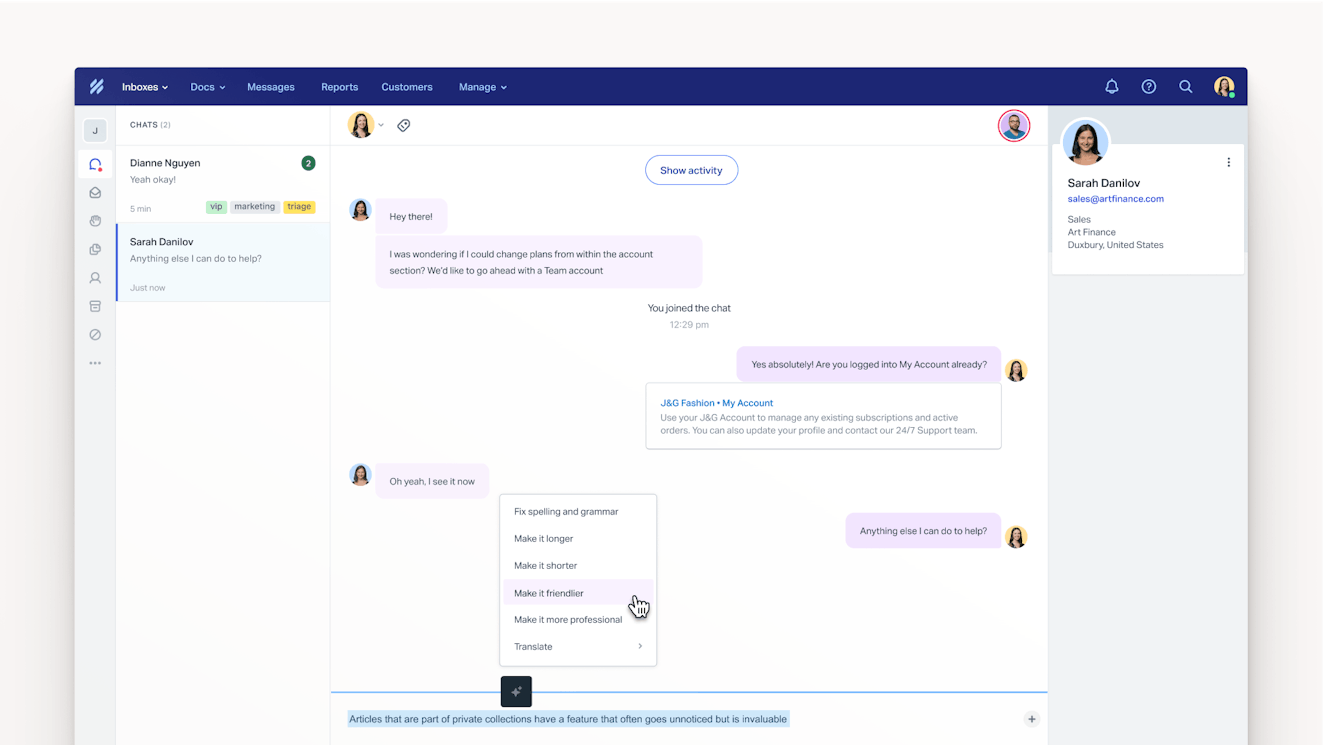This screenshot has height=745, width=1323.
Task: Open the three-dot menu in customer profile
Action: pos(1228,163)
